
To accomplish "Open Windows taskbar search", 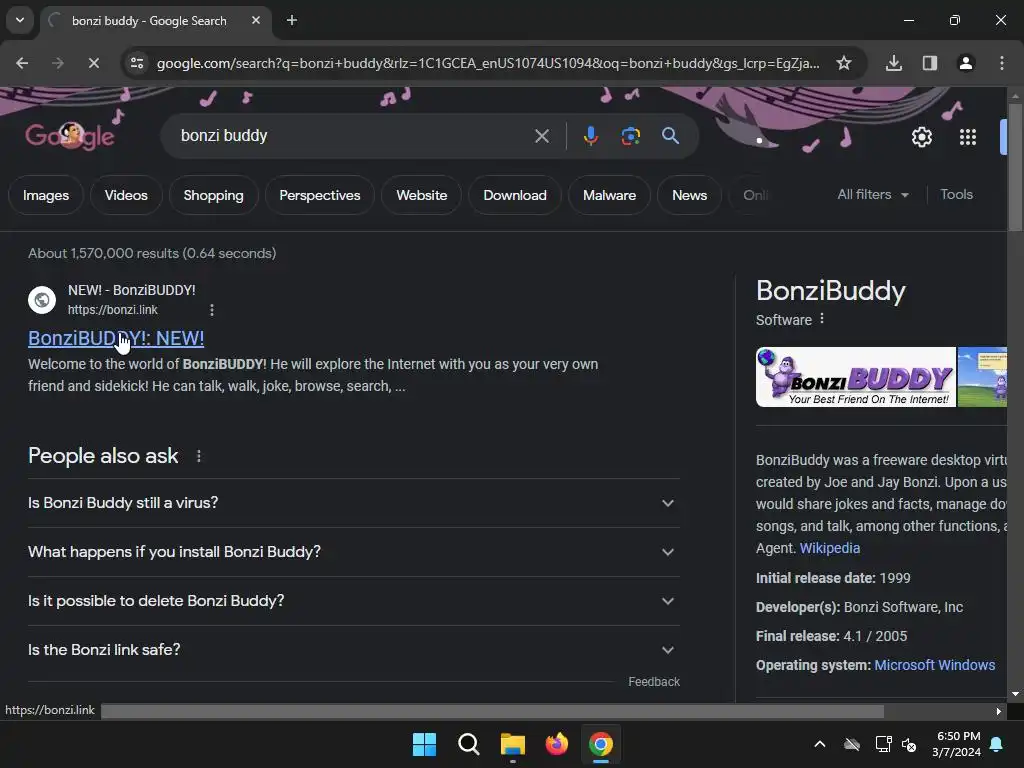I will pyautogui.click(x=468, y=744).
